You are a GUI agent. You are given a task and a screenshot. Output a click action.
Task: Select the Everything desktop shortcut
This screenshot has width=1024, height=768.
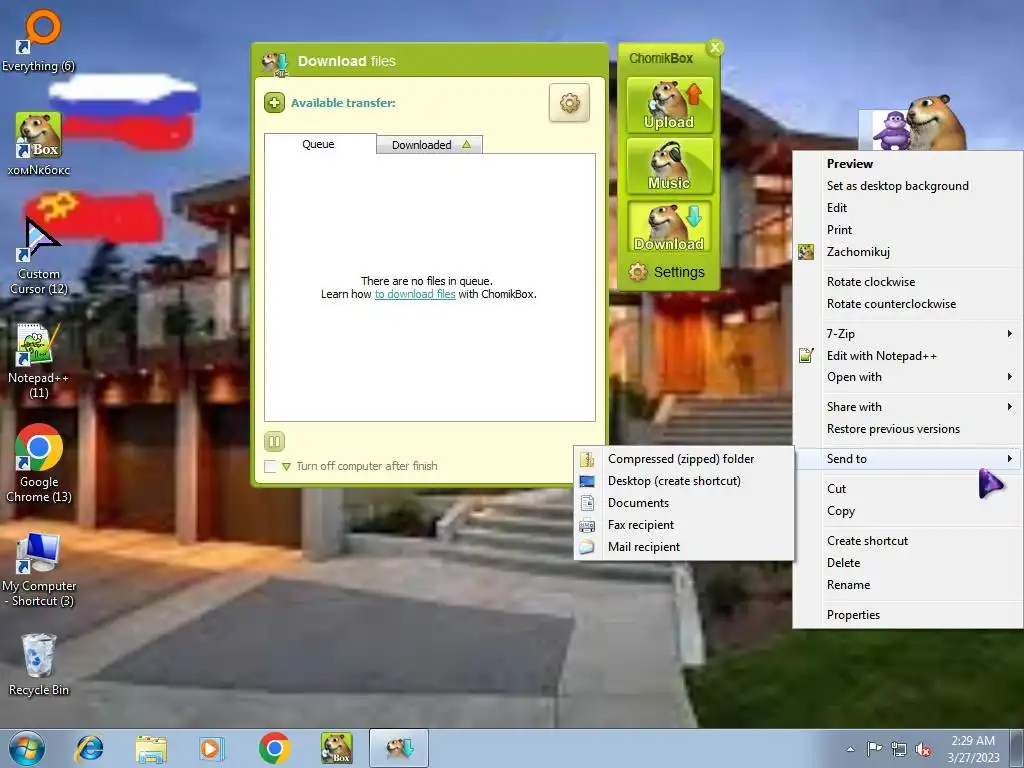coord(39,40)
